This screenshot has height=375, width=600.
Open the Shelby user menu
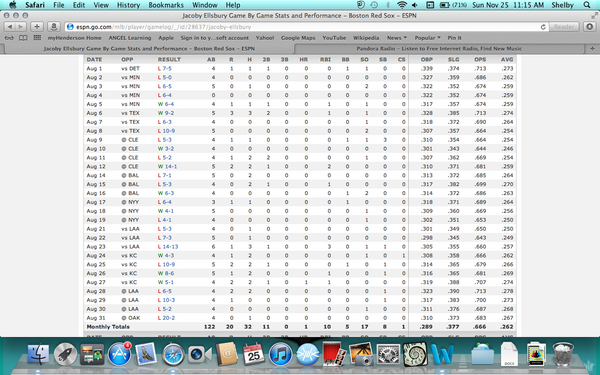pyautogui.click(x=562, y=5)
